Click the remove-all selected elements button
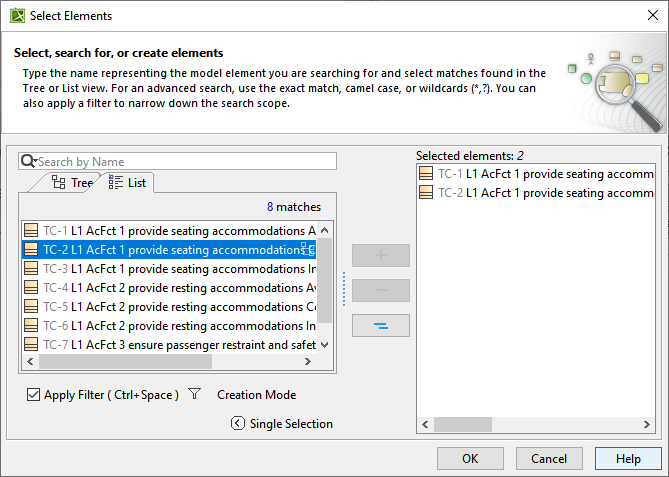Screen dimensions: 669x477 click(x=380, y=325)
